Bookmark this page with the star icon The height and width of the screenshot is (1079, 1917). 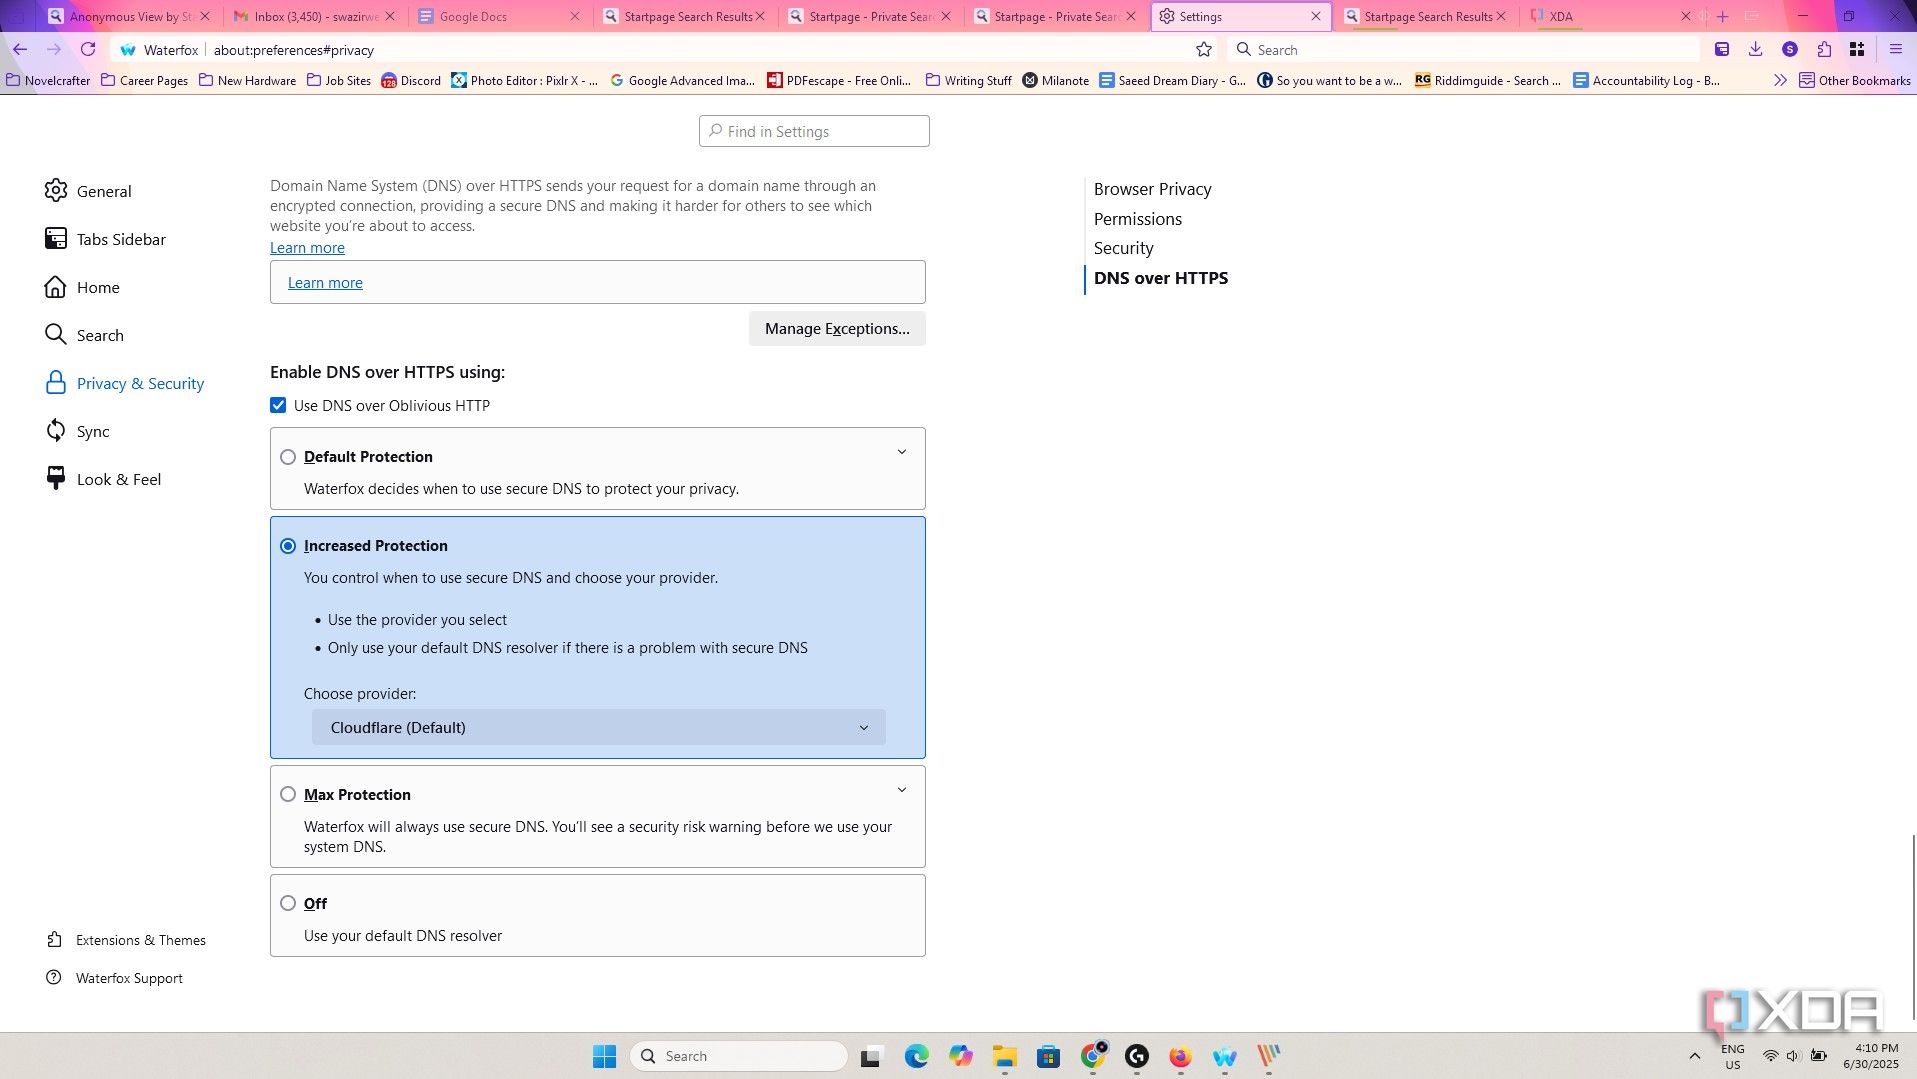(x=1204, y=49)
